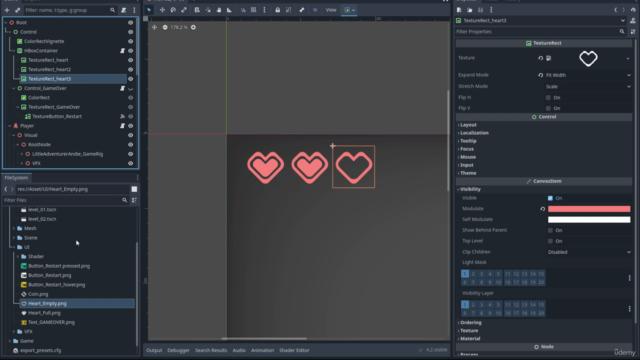Image resolution: width=640 pixels, height=360 pixels.
Task: Collapse the HBoxContainer node in scene tree
Action: point(13,51)
